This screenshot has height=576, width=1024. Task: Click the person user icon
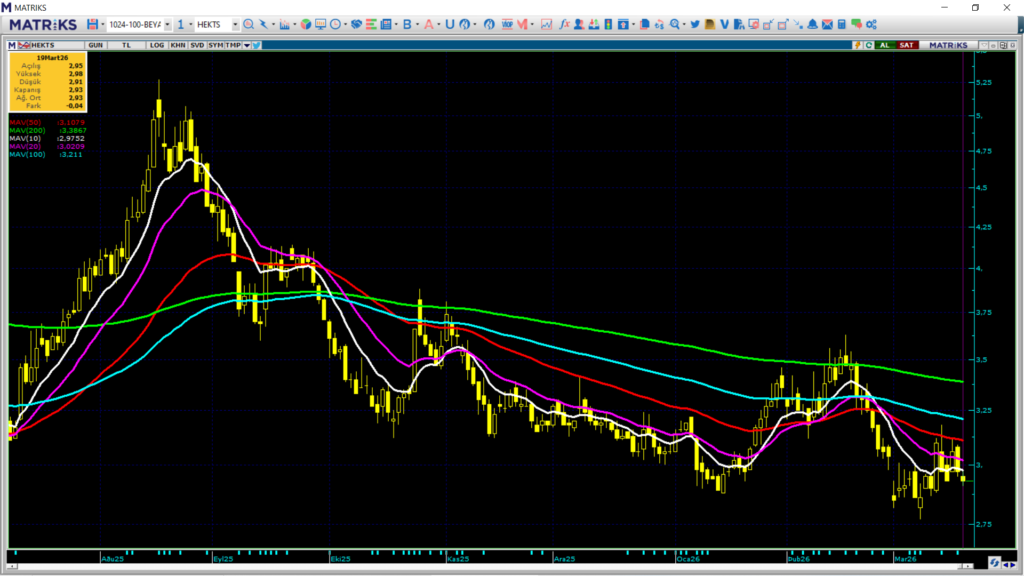(579, 24)
